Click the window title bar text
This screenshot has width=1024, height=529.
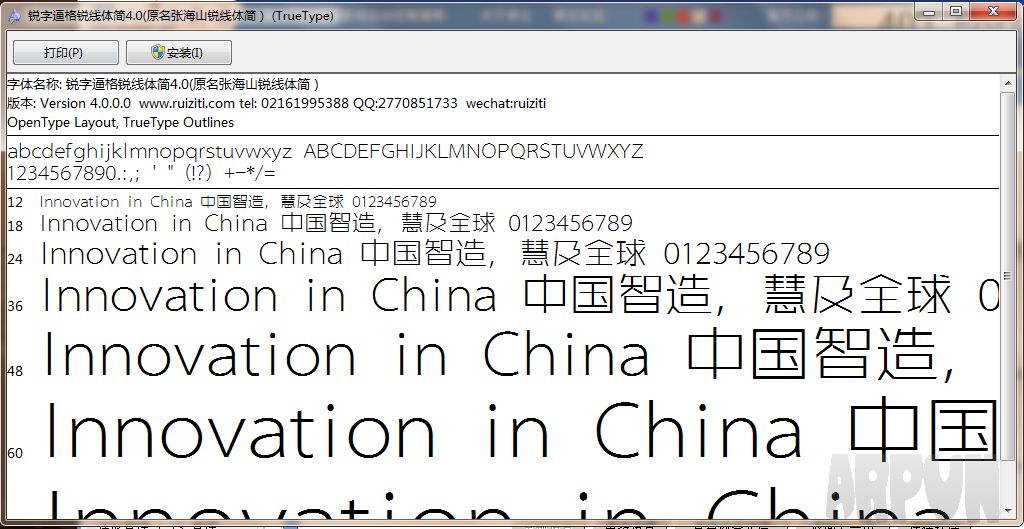[180, 16]
